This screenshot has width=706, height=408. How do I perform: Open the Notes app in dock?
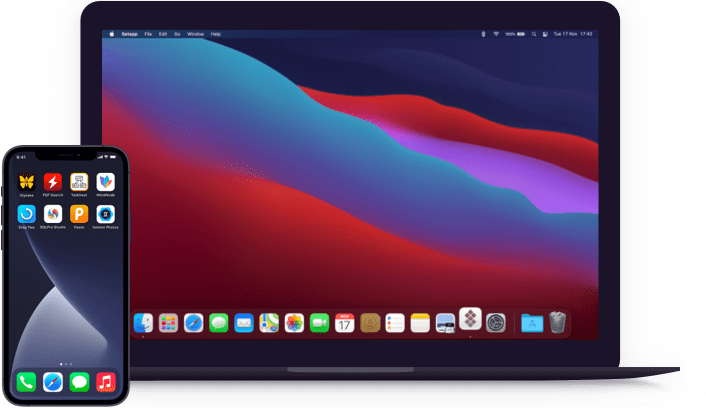(x=421, y=323)
